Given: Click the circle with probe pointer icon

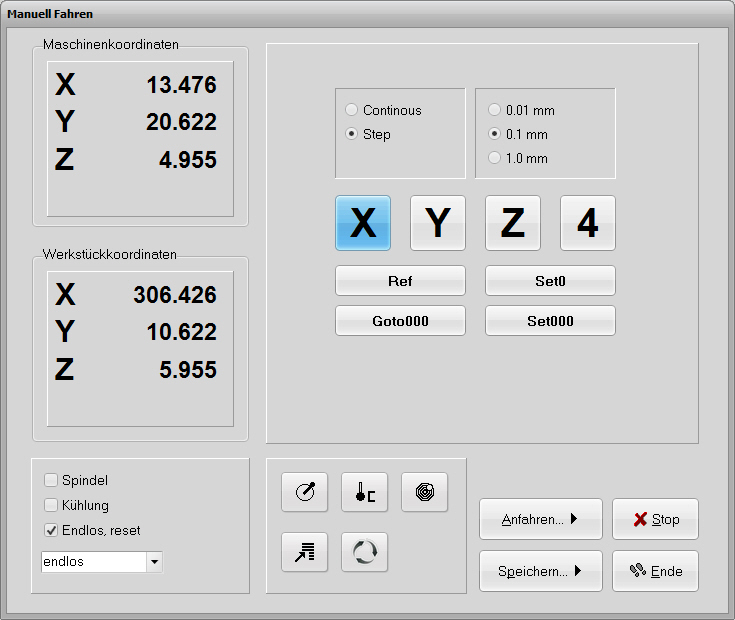Looking at the screenshot, I should click(x=305, y=492).
